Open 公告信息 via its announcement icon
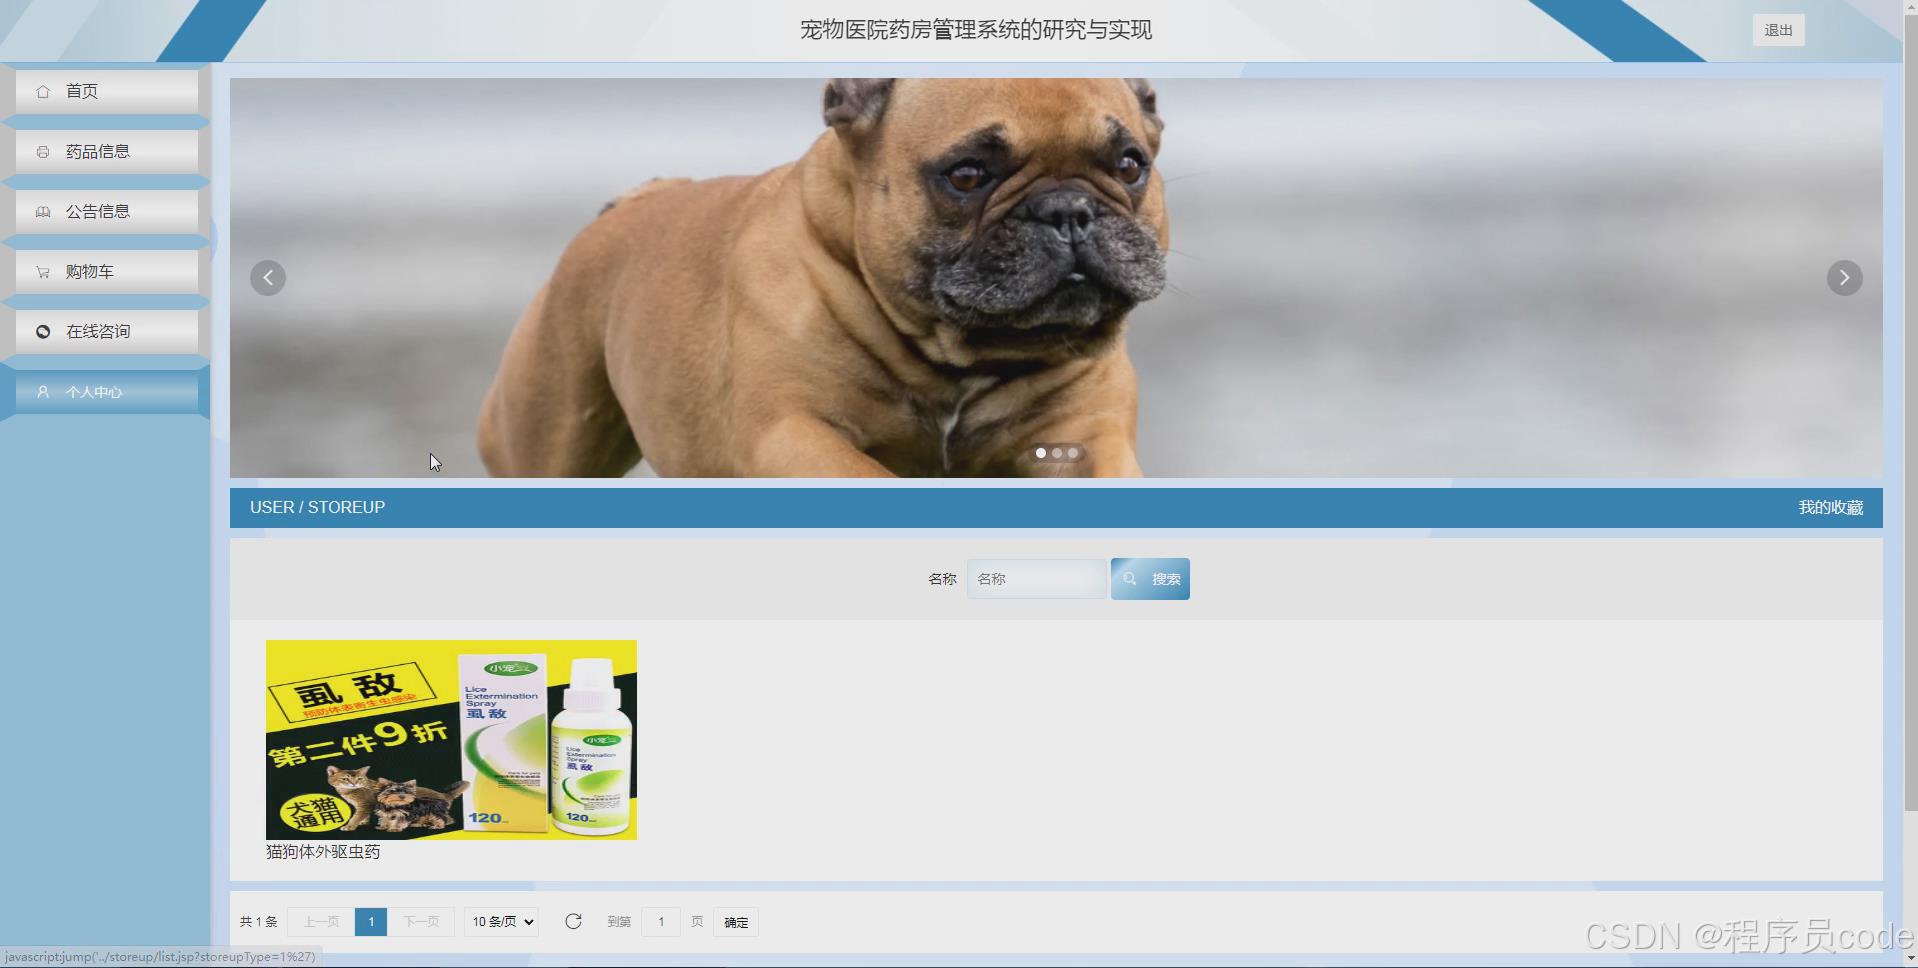 42,211
